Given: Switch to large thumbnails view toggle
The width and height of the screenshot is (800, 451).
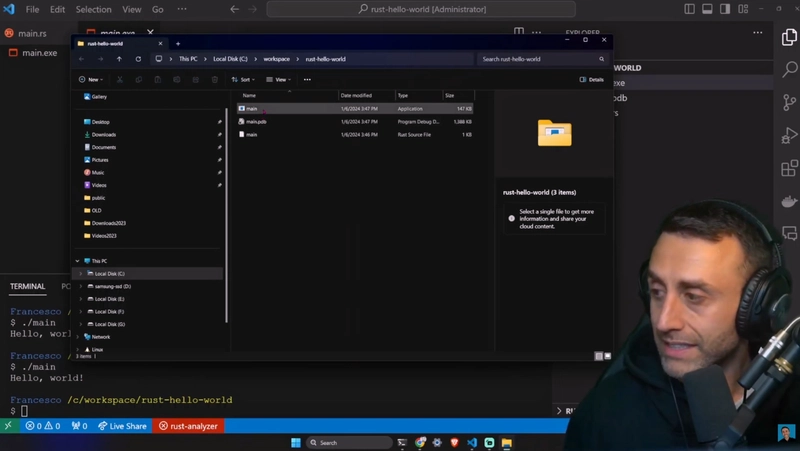Looking at the screenshot, I should click(x=606, y=355).
